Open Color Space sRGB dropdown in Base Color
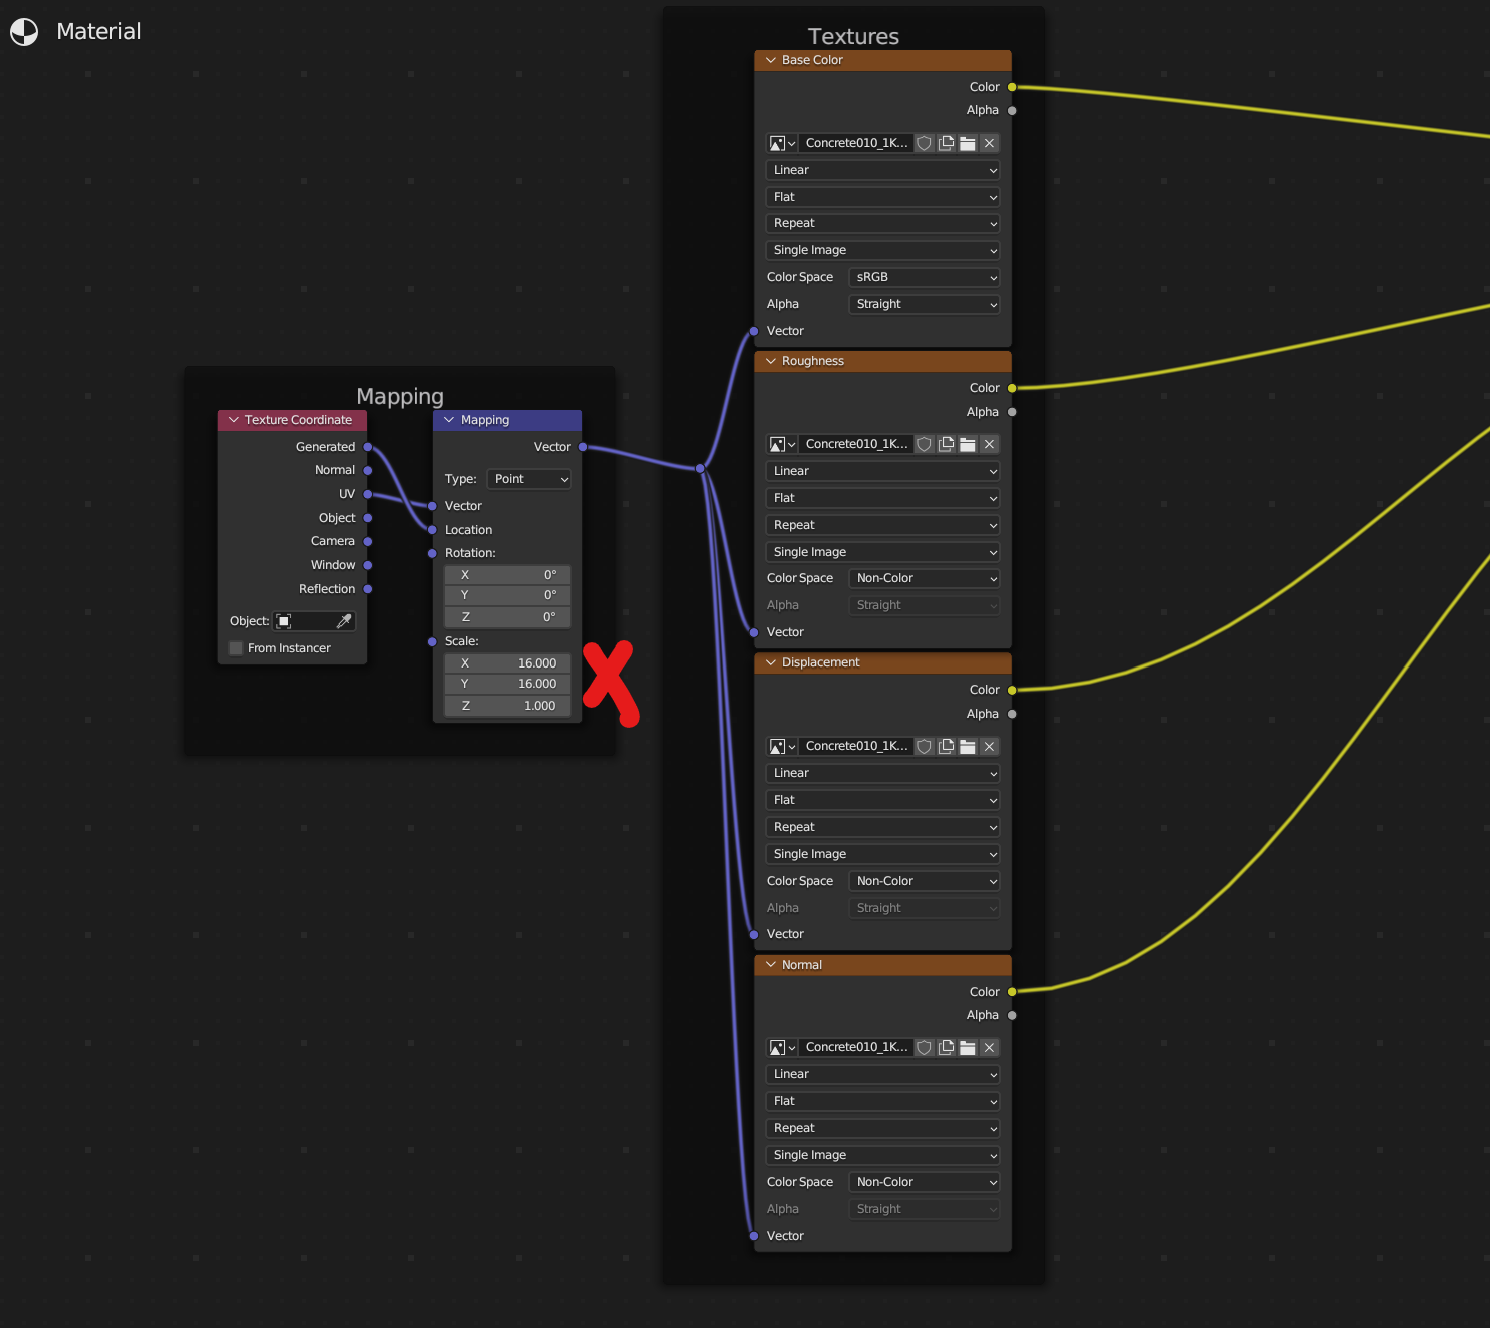 point(924,277)
